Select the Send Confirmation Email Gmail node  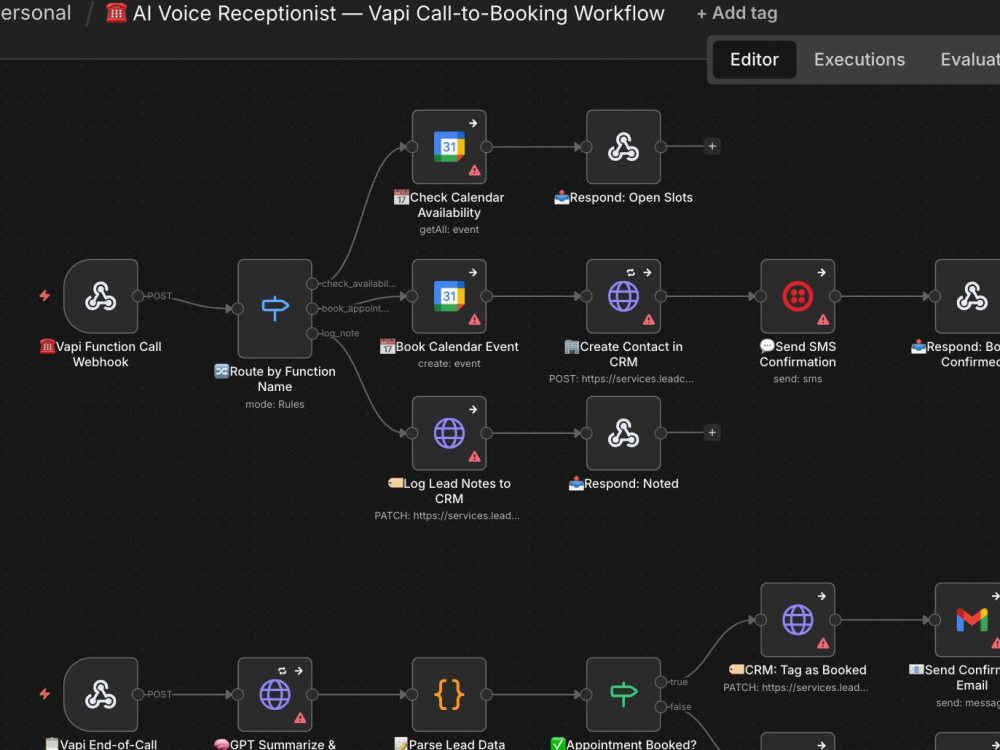pyautogui.click(x=967, y=620)
